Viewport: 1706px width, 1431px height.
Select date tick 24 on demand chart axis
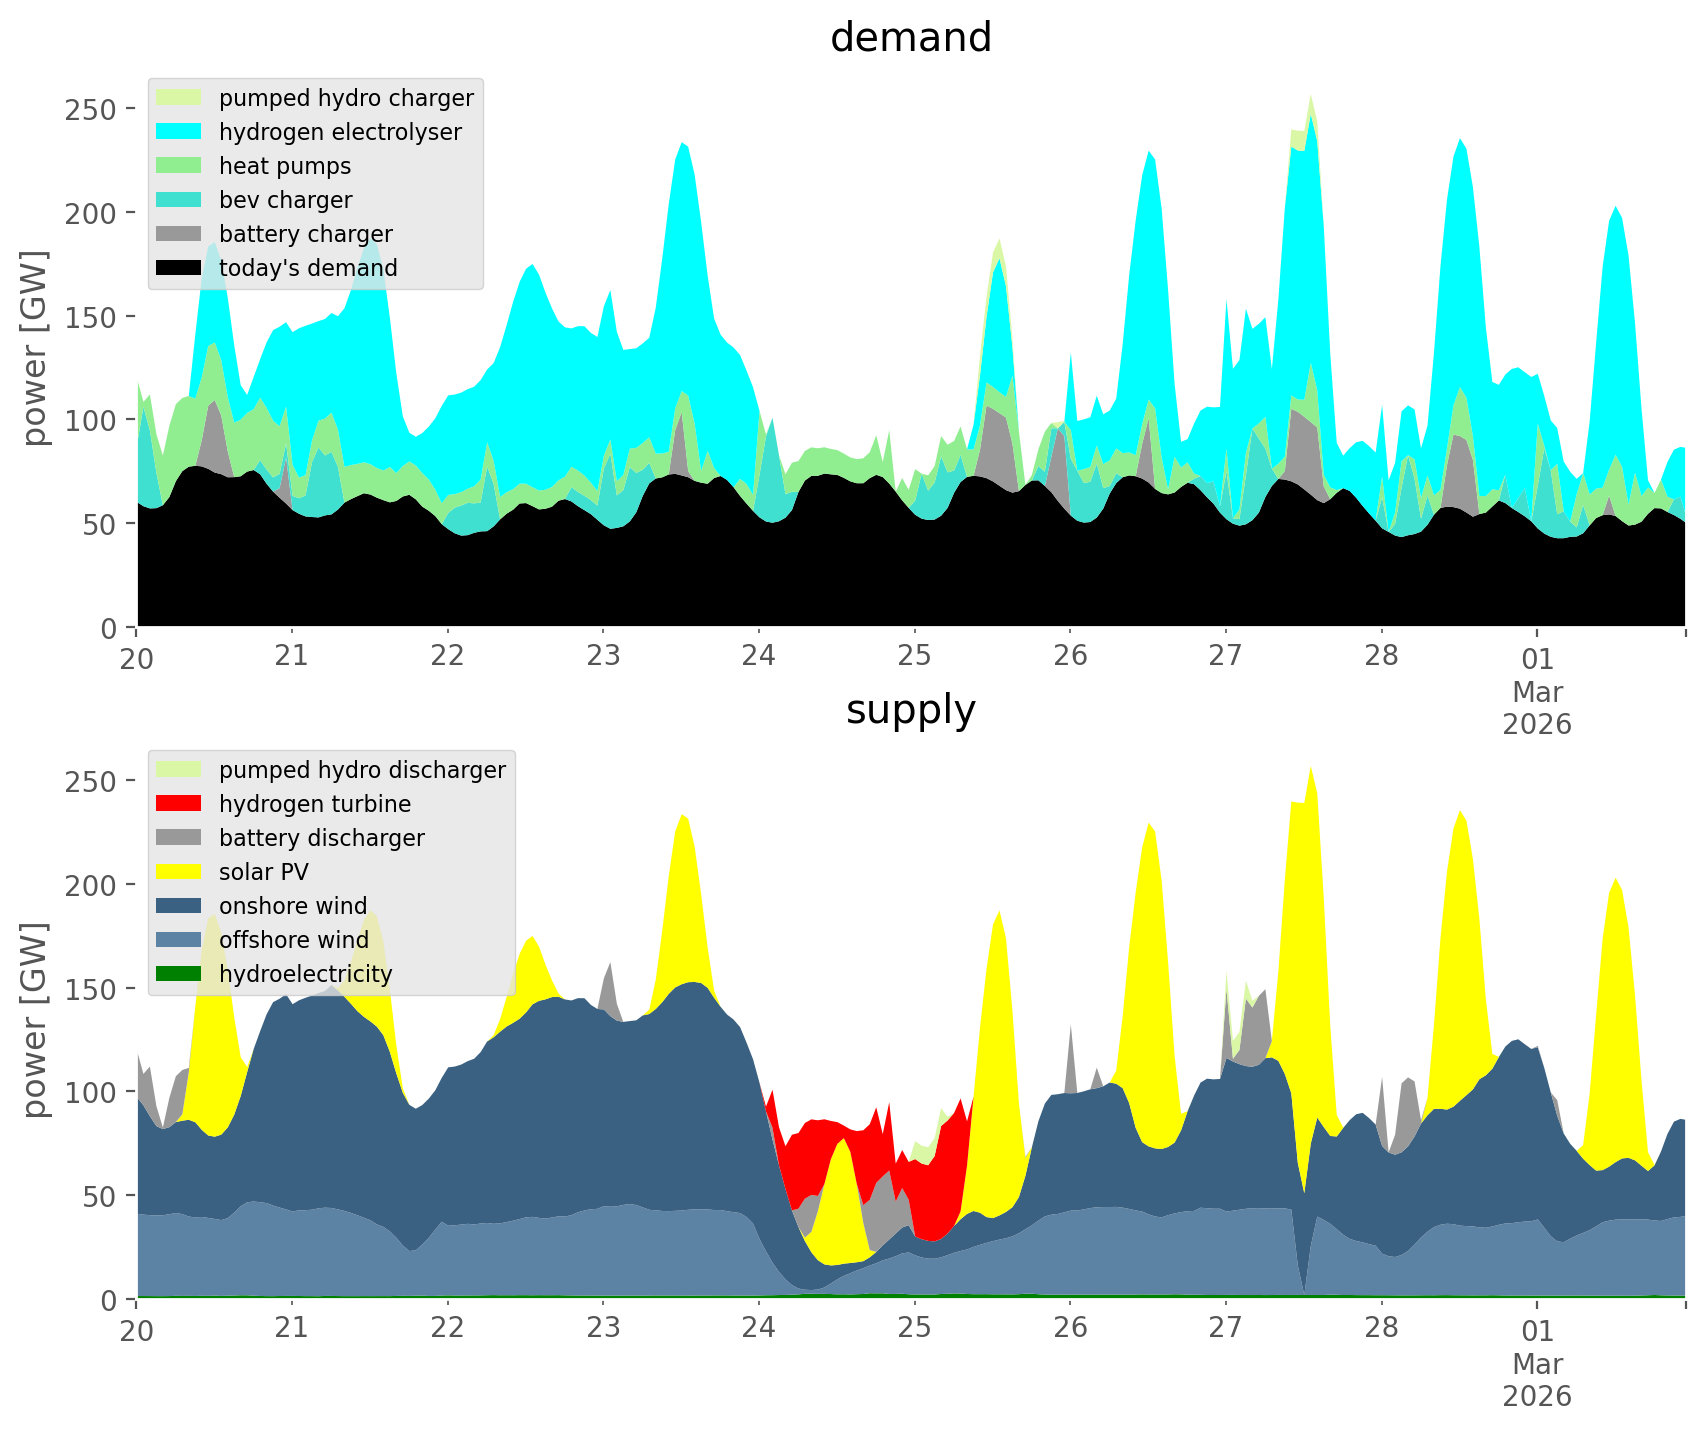tap(759, 657)
